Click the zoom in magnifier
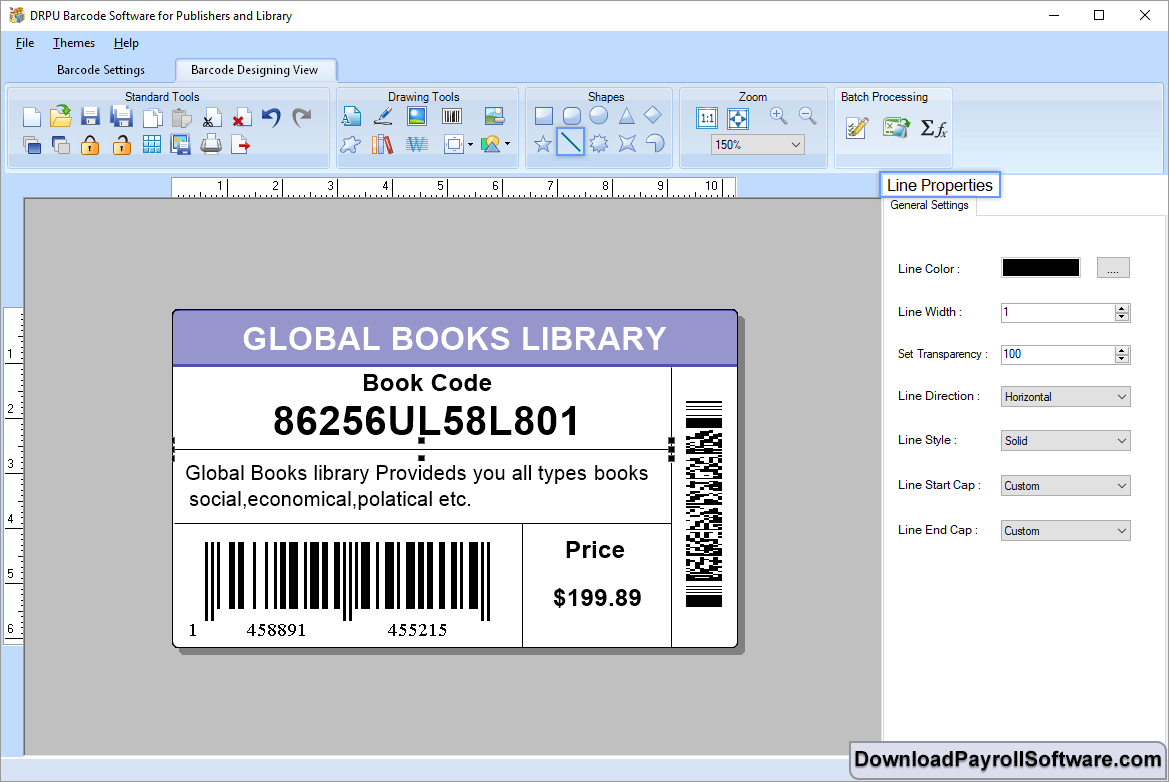1169x782 pixels. click(778, 116)
